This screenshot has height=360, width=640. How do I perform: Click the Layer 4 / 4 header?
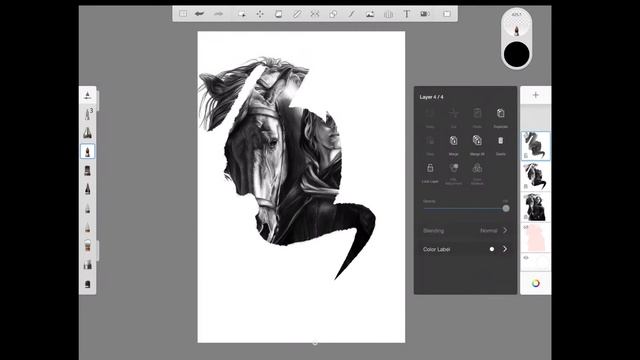pos(431,97)
